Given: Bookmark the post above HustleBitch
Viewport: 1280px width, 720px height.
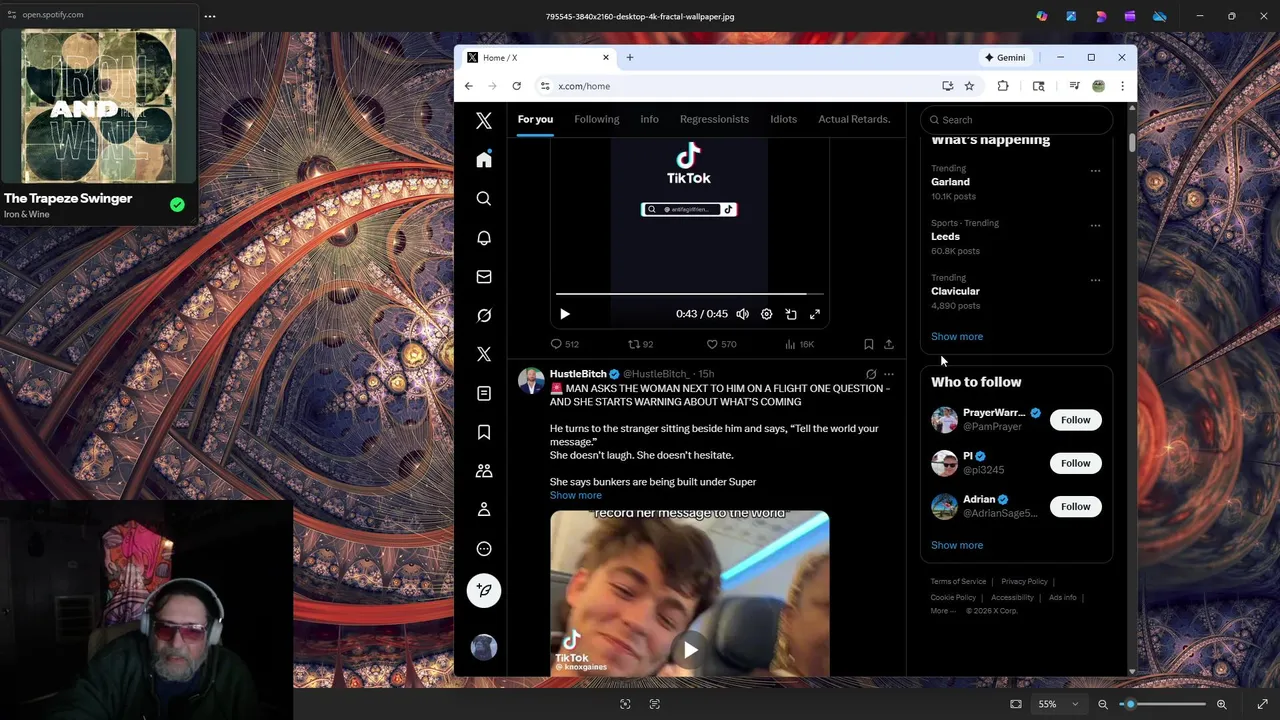Looking at the screenshot, I should pos(868,344).
